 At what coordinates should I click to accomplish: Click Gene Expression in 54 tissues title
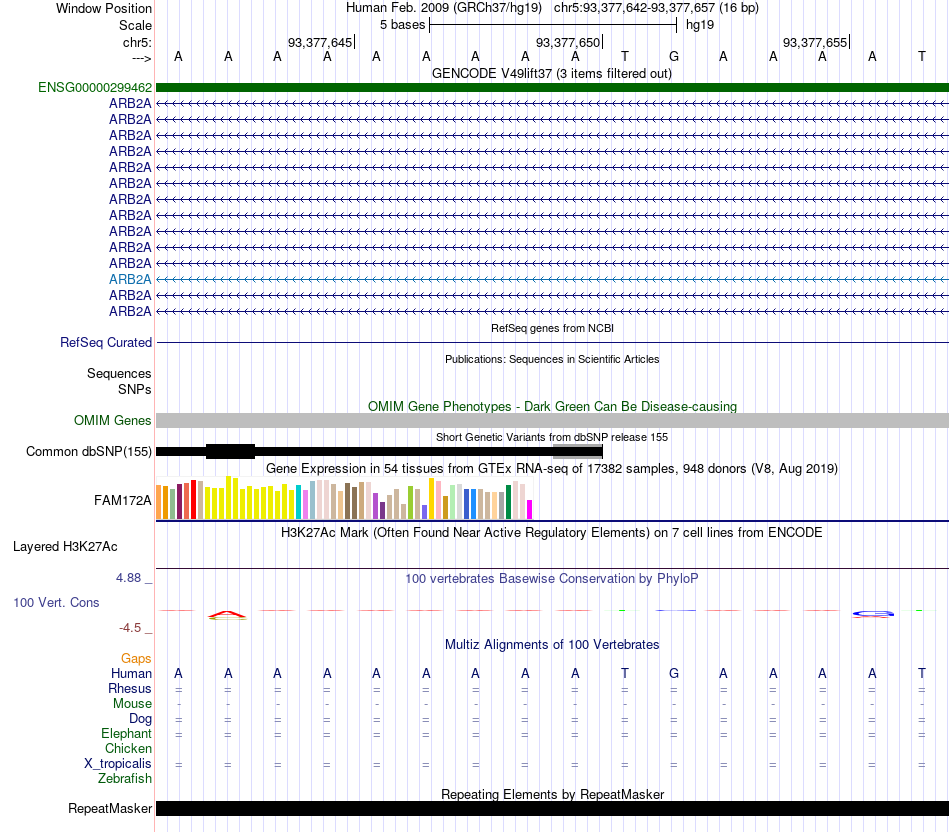[x=552, y=468]
